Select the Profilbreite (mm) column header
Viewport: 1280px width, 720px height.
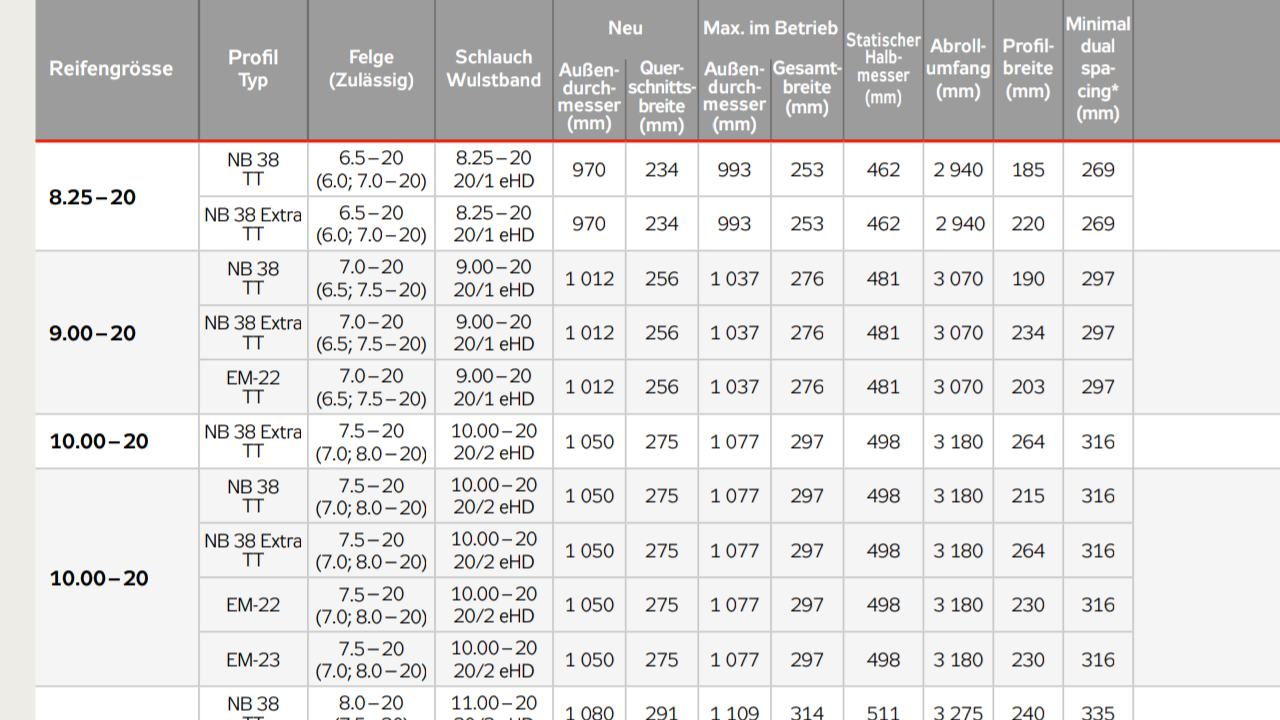point(1028,69)
